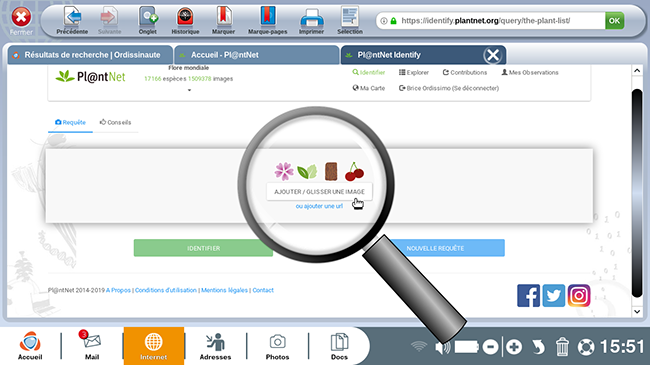Open the A Propos link
This screenshot has height=365, width=650.
point(118,290)
